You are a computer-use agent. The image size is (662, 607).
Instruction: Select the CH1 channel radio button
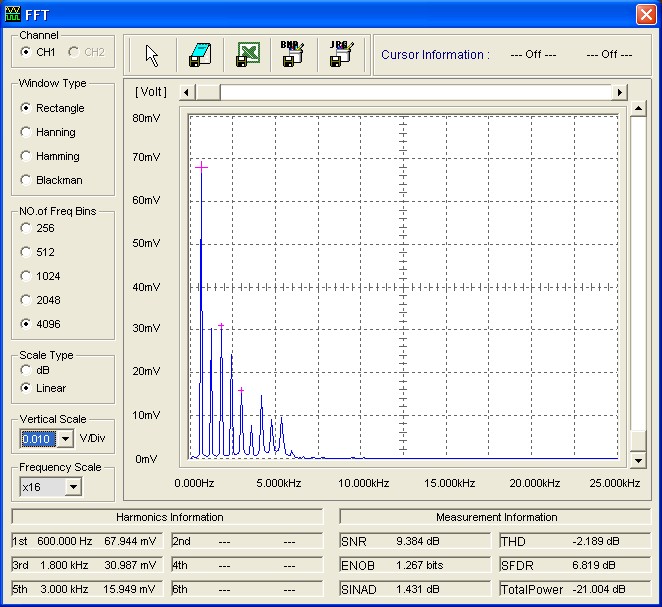26,52
